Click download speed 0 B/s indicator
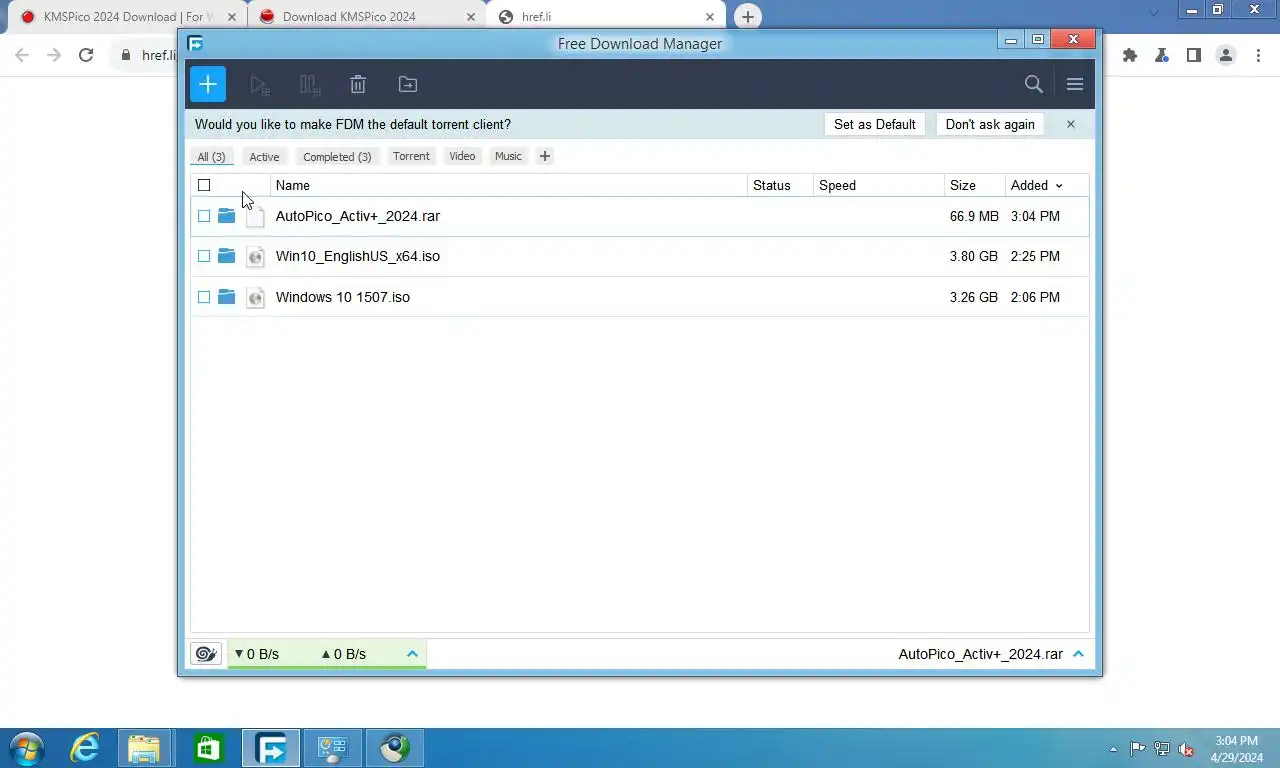Viewport: 1280px width, 768px height. click(x=257, y=654)
